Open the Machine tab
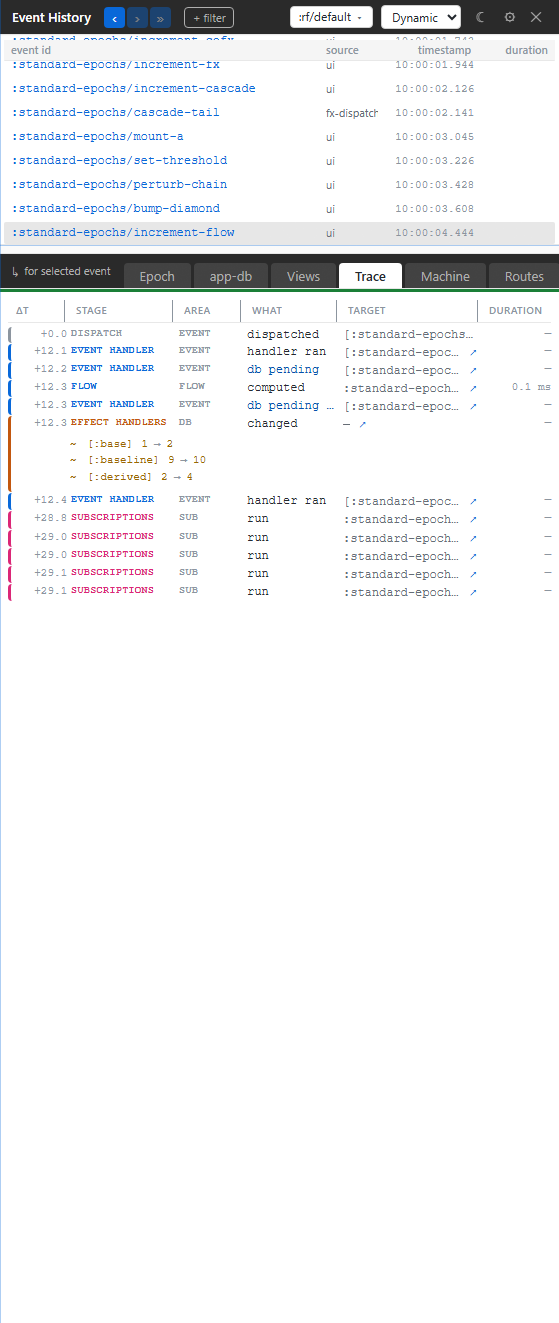The width and height of the screenshot is (559, 1323). (x=445, y=276)
